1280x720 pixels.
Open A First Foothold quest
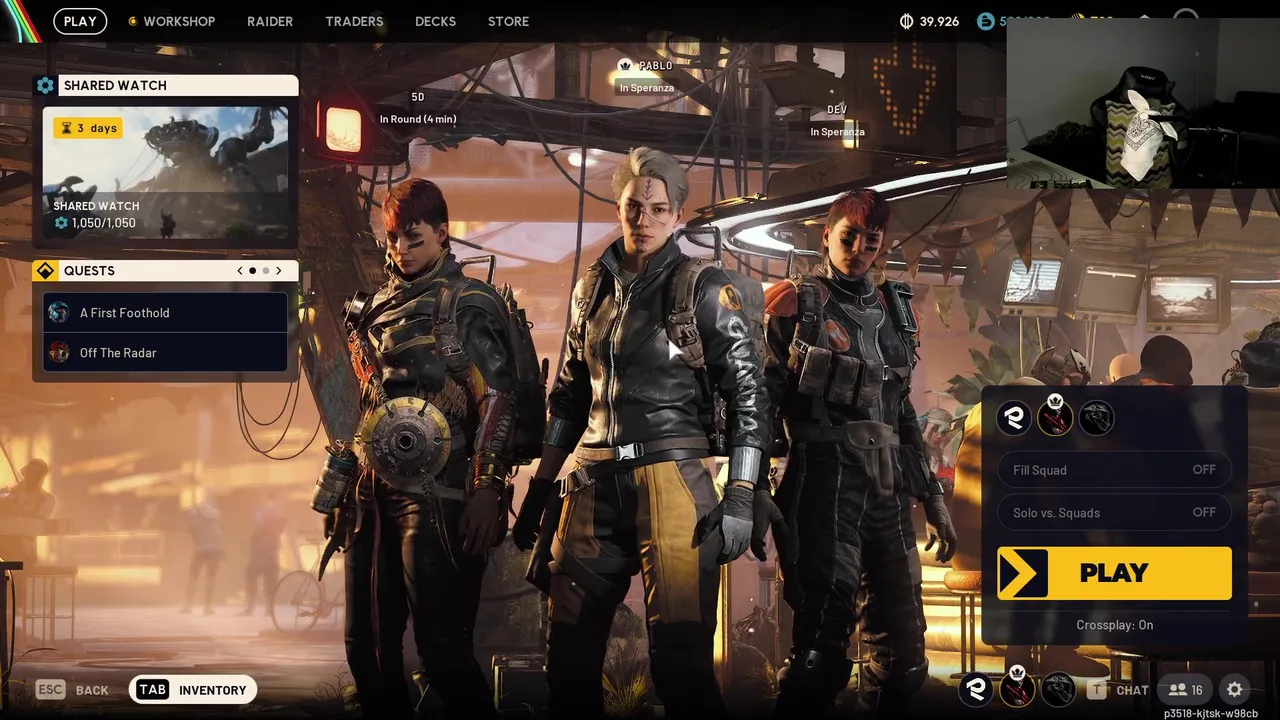166,312
